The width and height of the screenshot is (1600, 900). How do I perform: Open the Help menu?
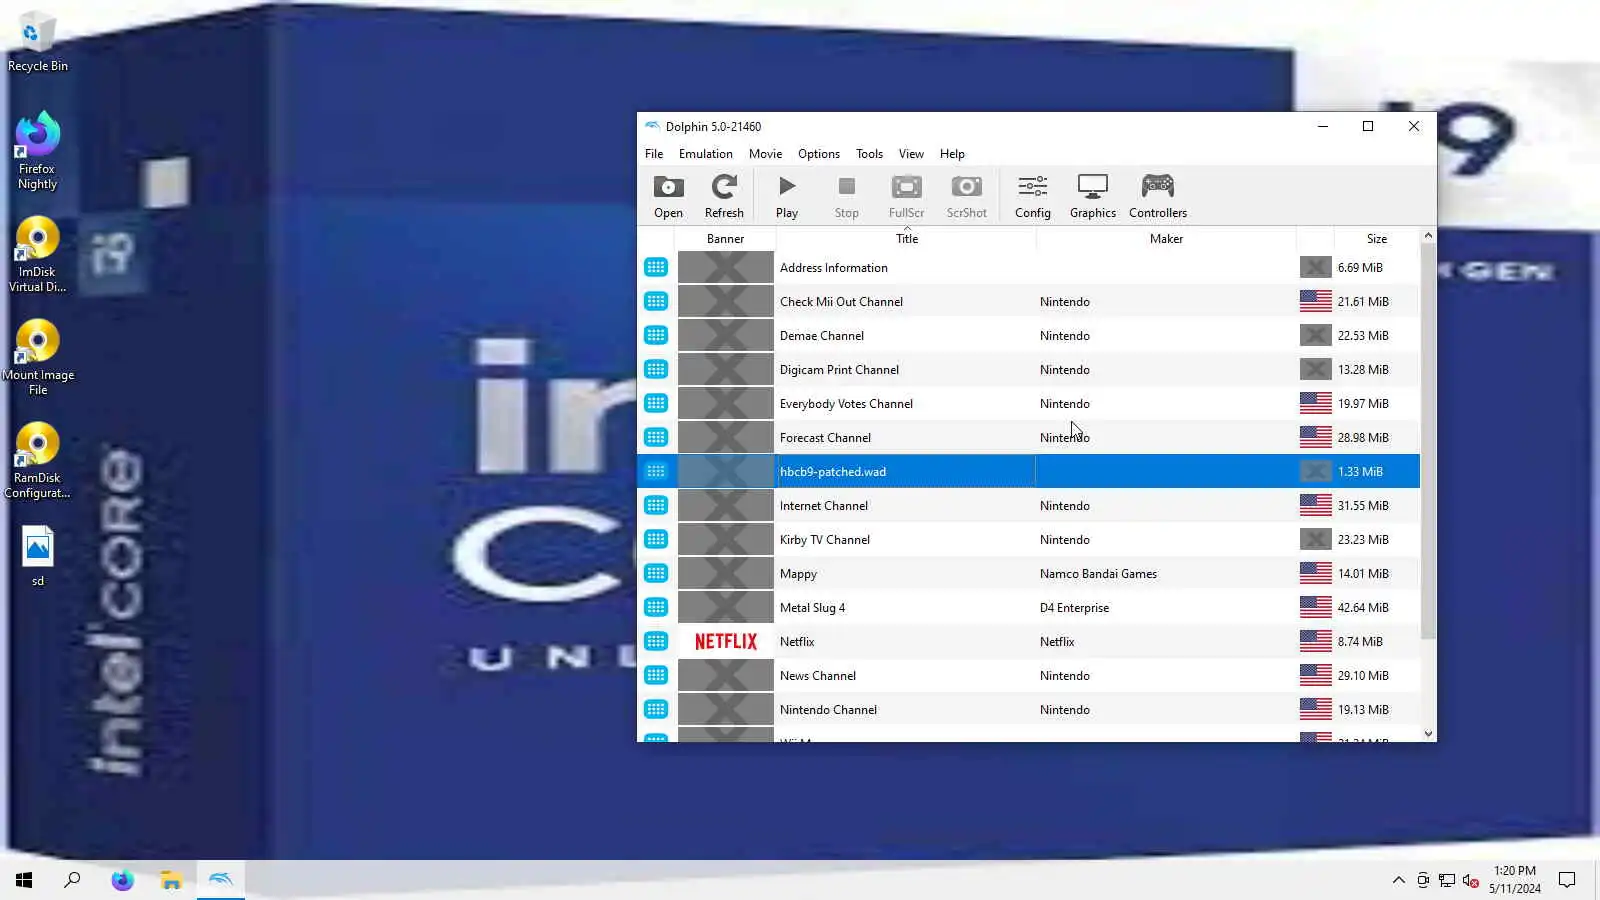pos(952,154)
